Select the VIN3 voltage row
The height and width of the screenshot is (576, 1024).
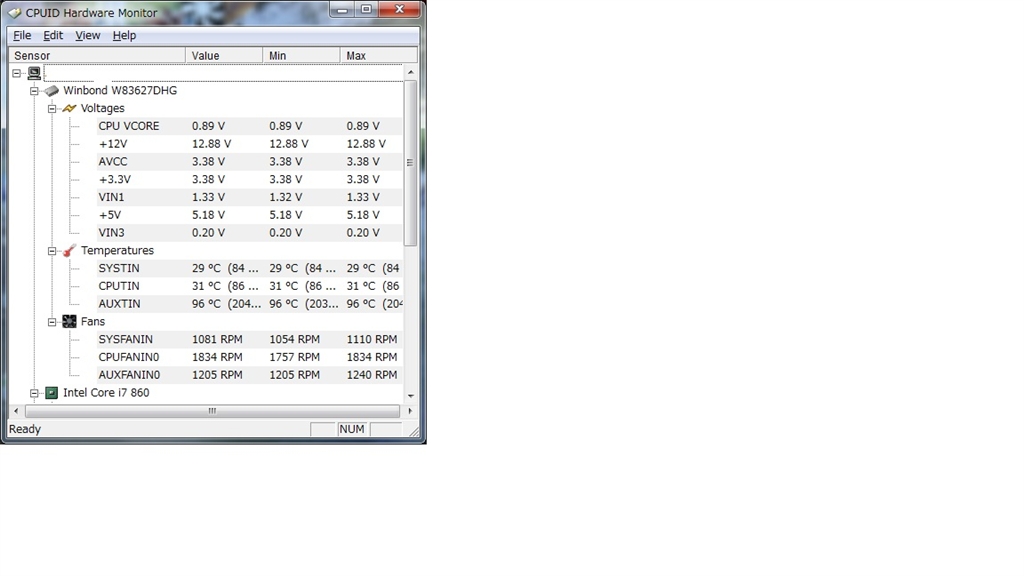pyautogui.click(x=249, y=232)
